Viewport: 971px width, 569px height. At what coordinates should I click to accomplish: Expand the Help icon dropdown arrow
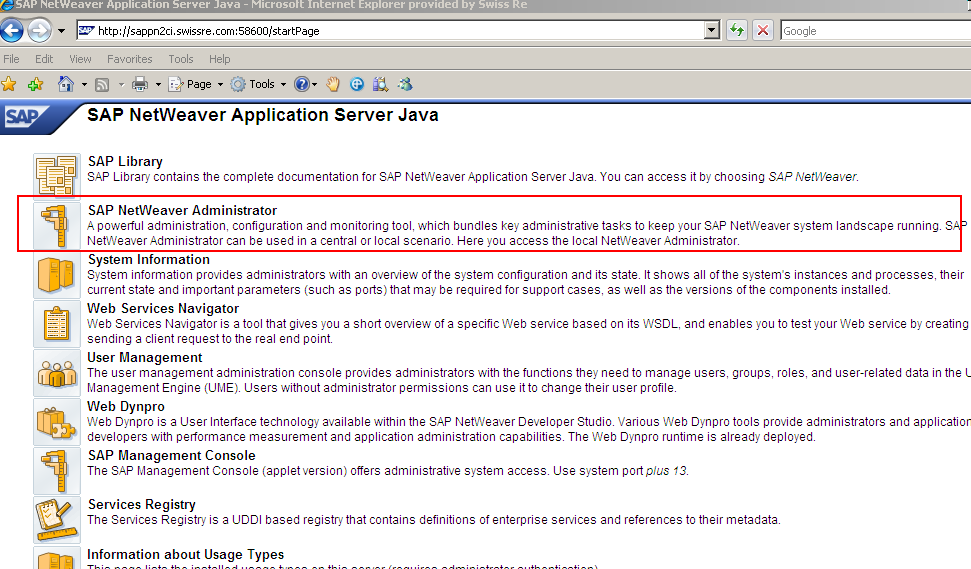pyautogui.click(x=315, y=84)
